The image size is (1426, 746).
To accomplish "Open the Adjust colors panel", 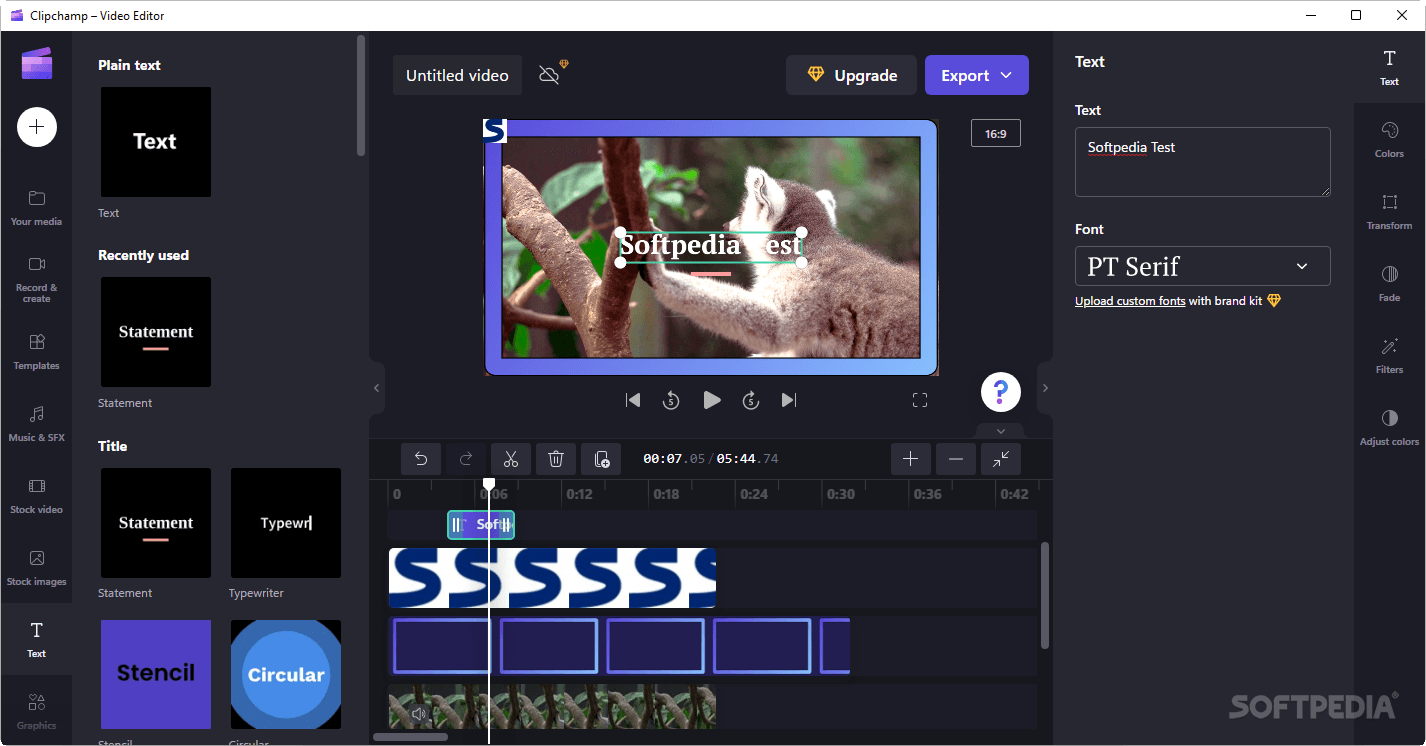I will coord(1389,427).
